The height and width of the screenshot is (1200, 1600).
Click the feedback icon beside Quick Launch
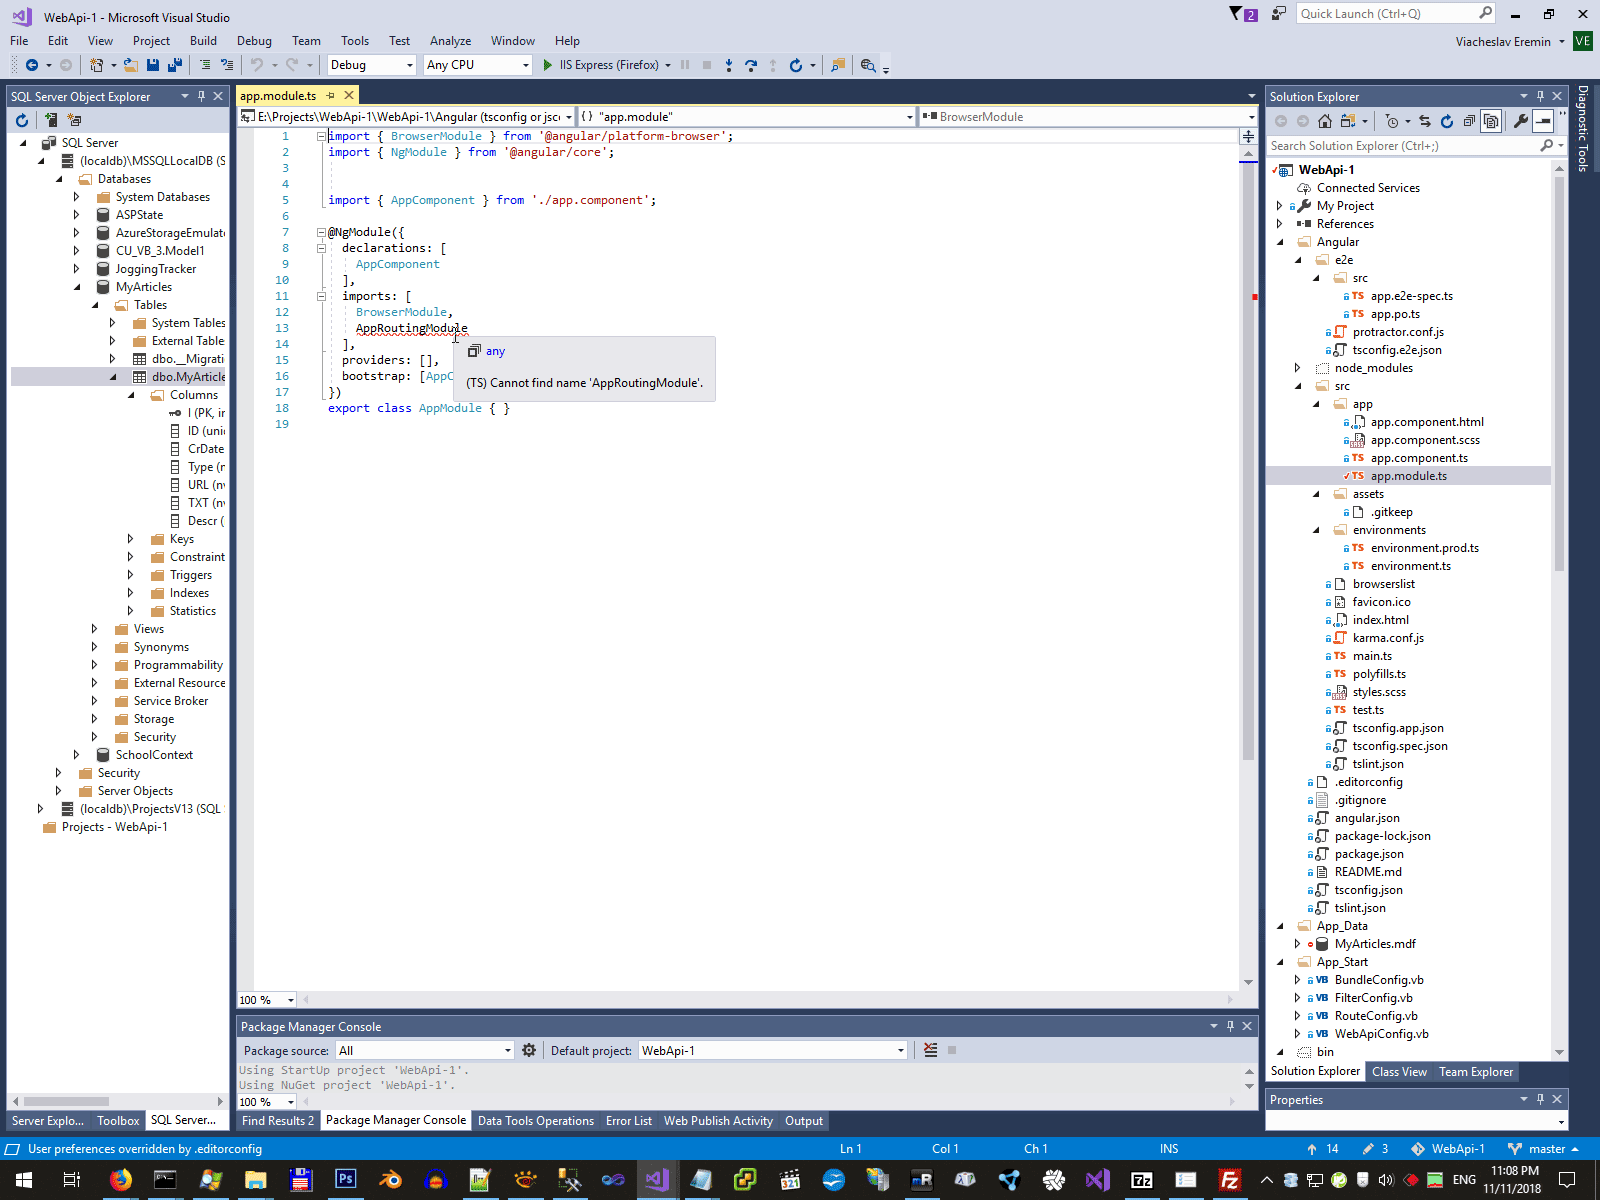[1279, 14]
